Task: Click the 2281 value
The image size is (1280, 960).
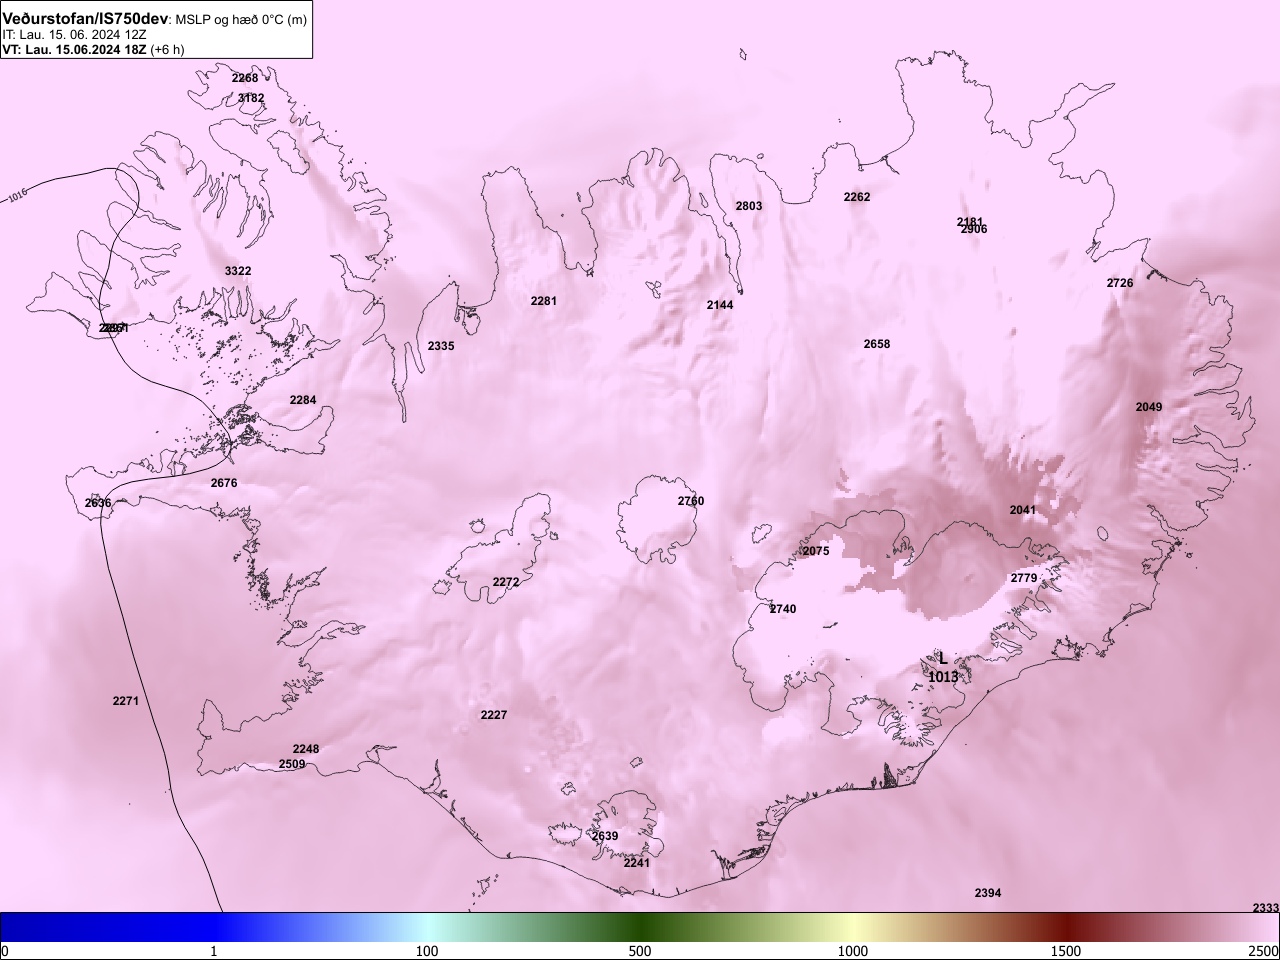Action: (x=544, y=301)
